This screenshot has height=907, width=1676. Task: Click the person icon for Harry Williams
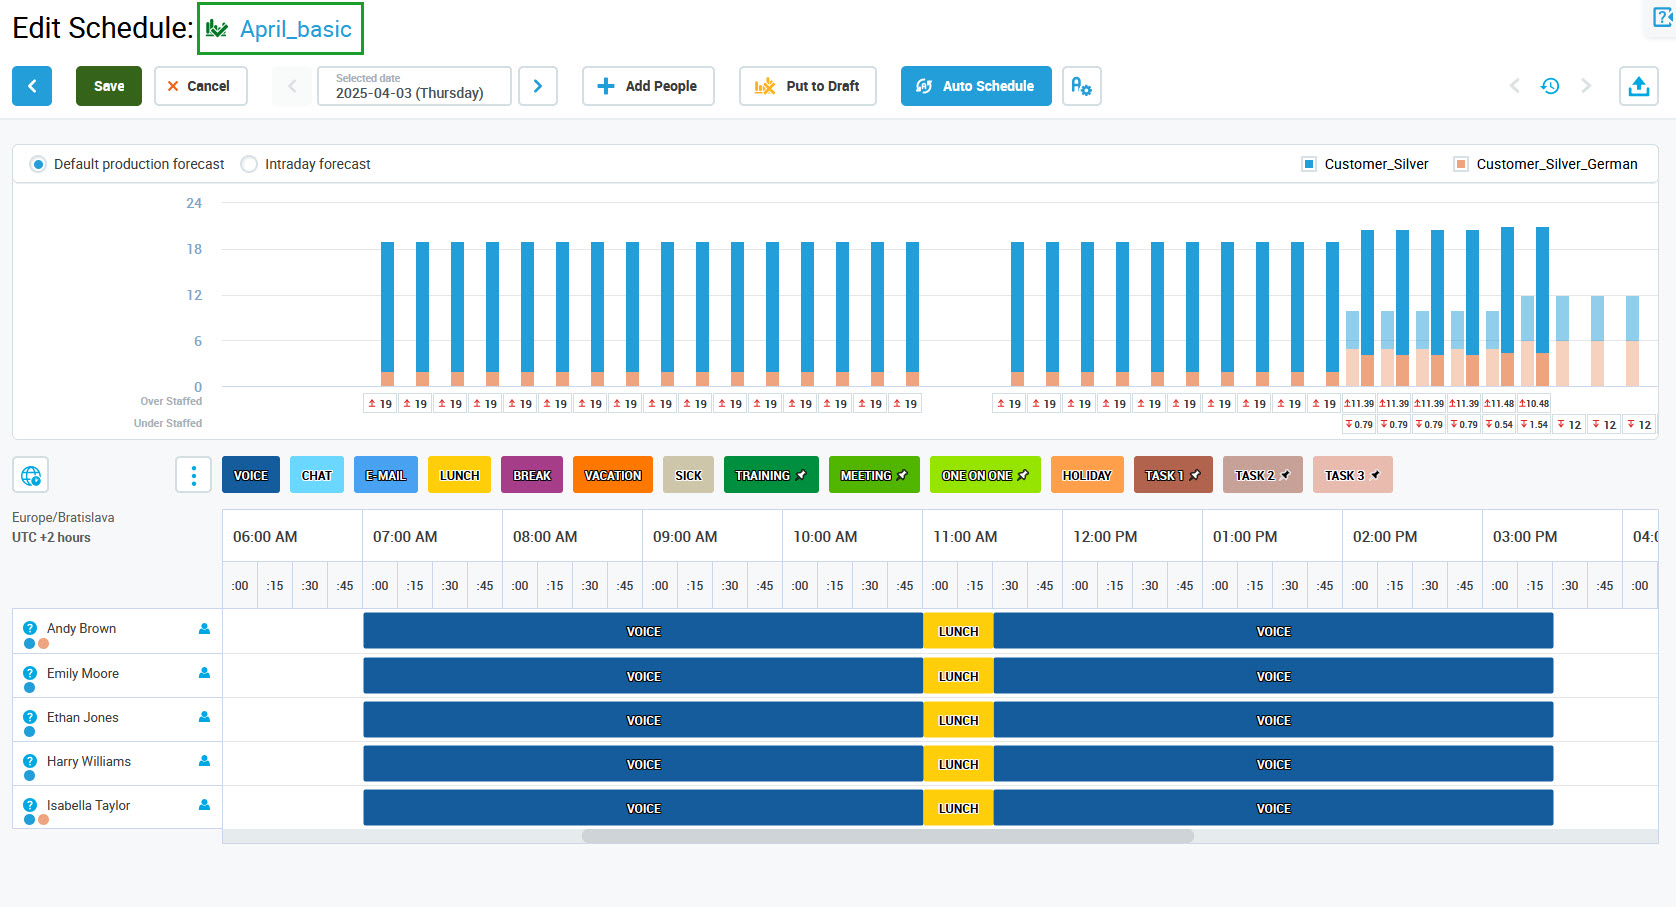tap(204, 761)
